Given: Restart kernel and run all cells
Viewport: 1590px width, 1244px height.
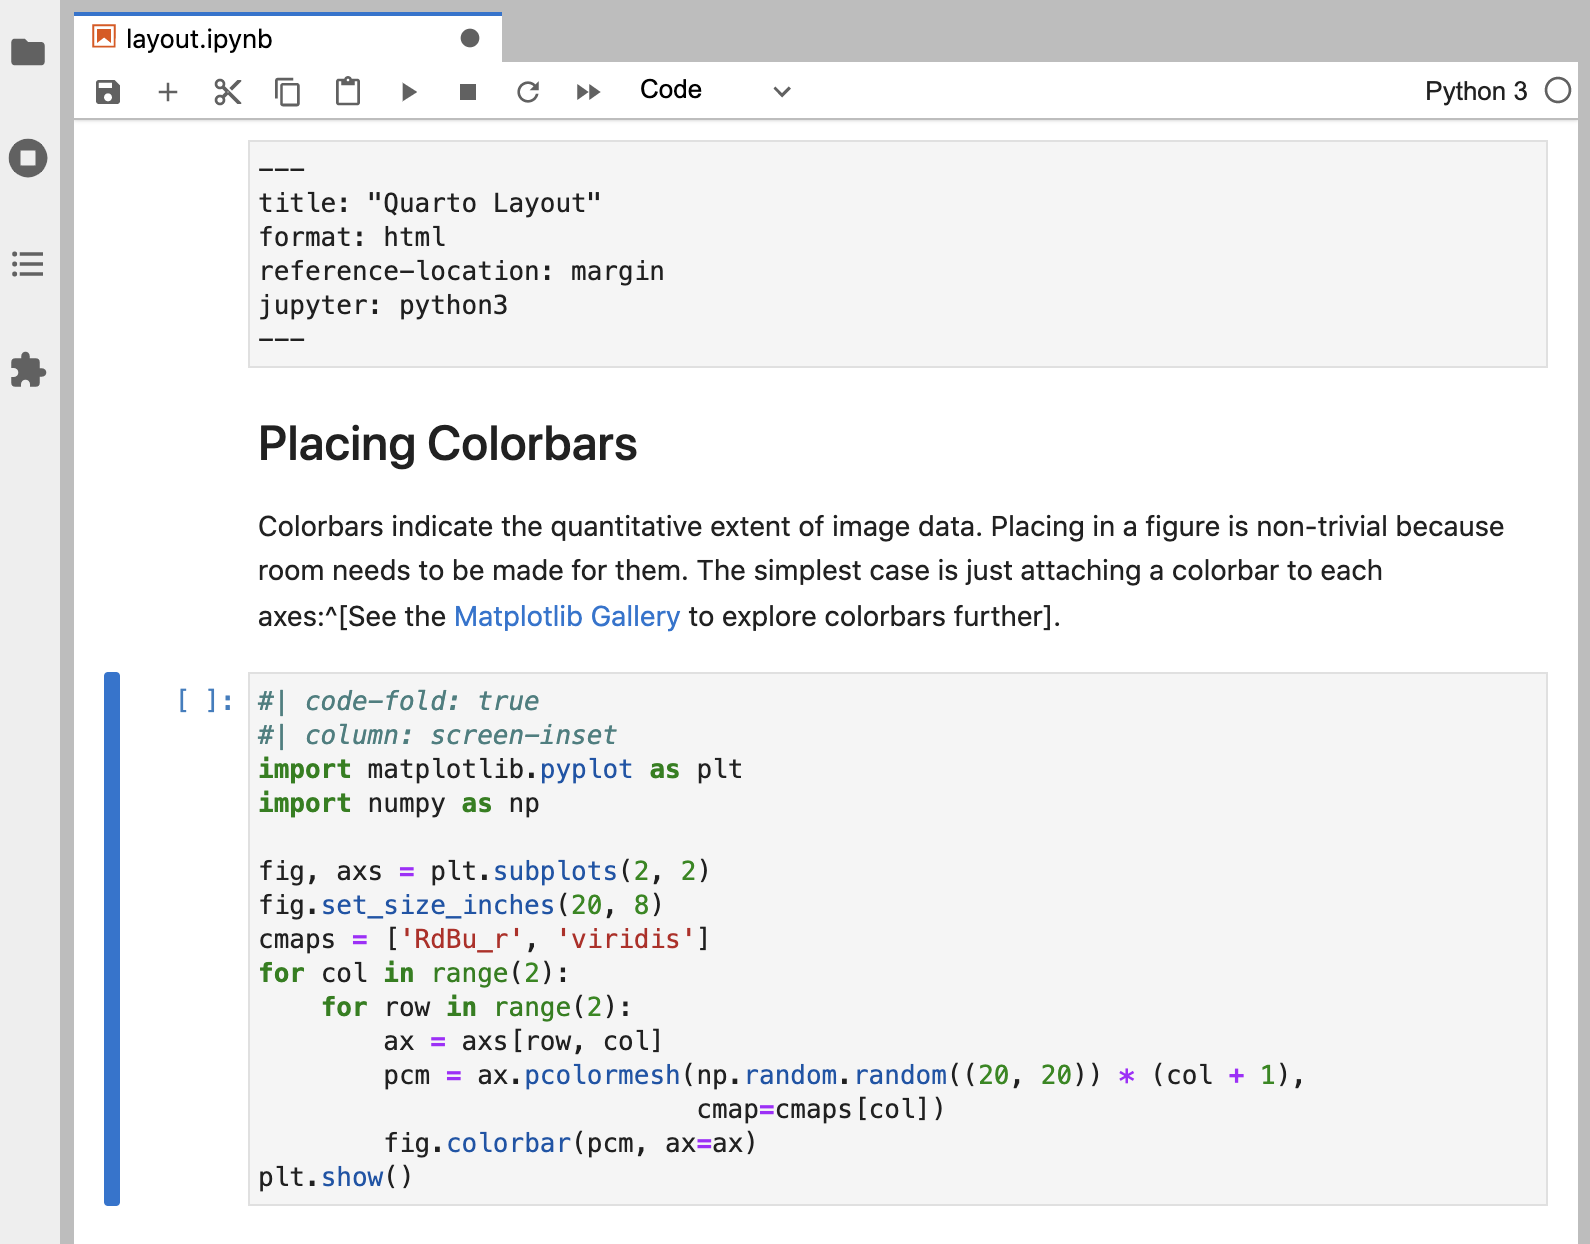Looking at the screenshot, I should [x=588, y=92].
